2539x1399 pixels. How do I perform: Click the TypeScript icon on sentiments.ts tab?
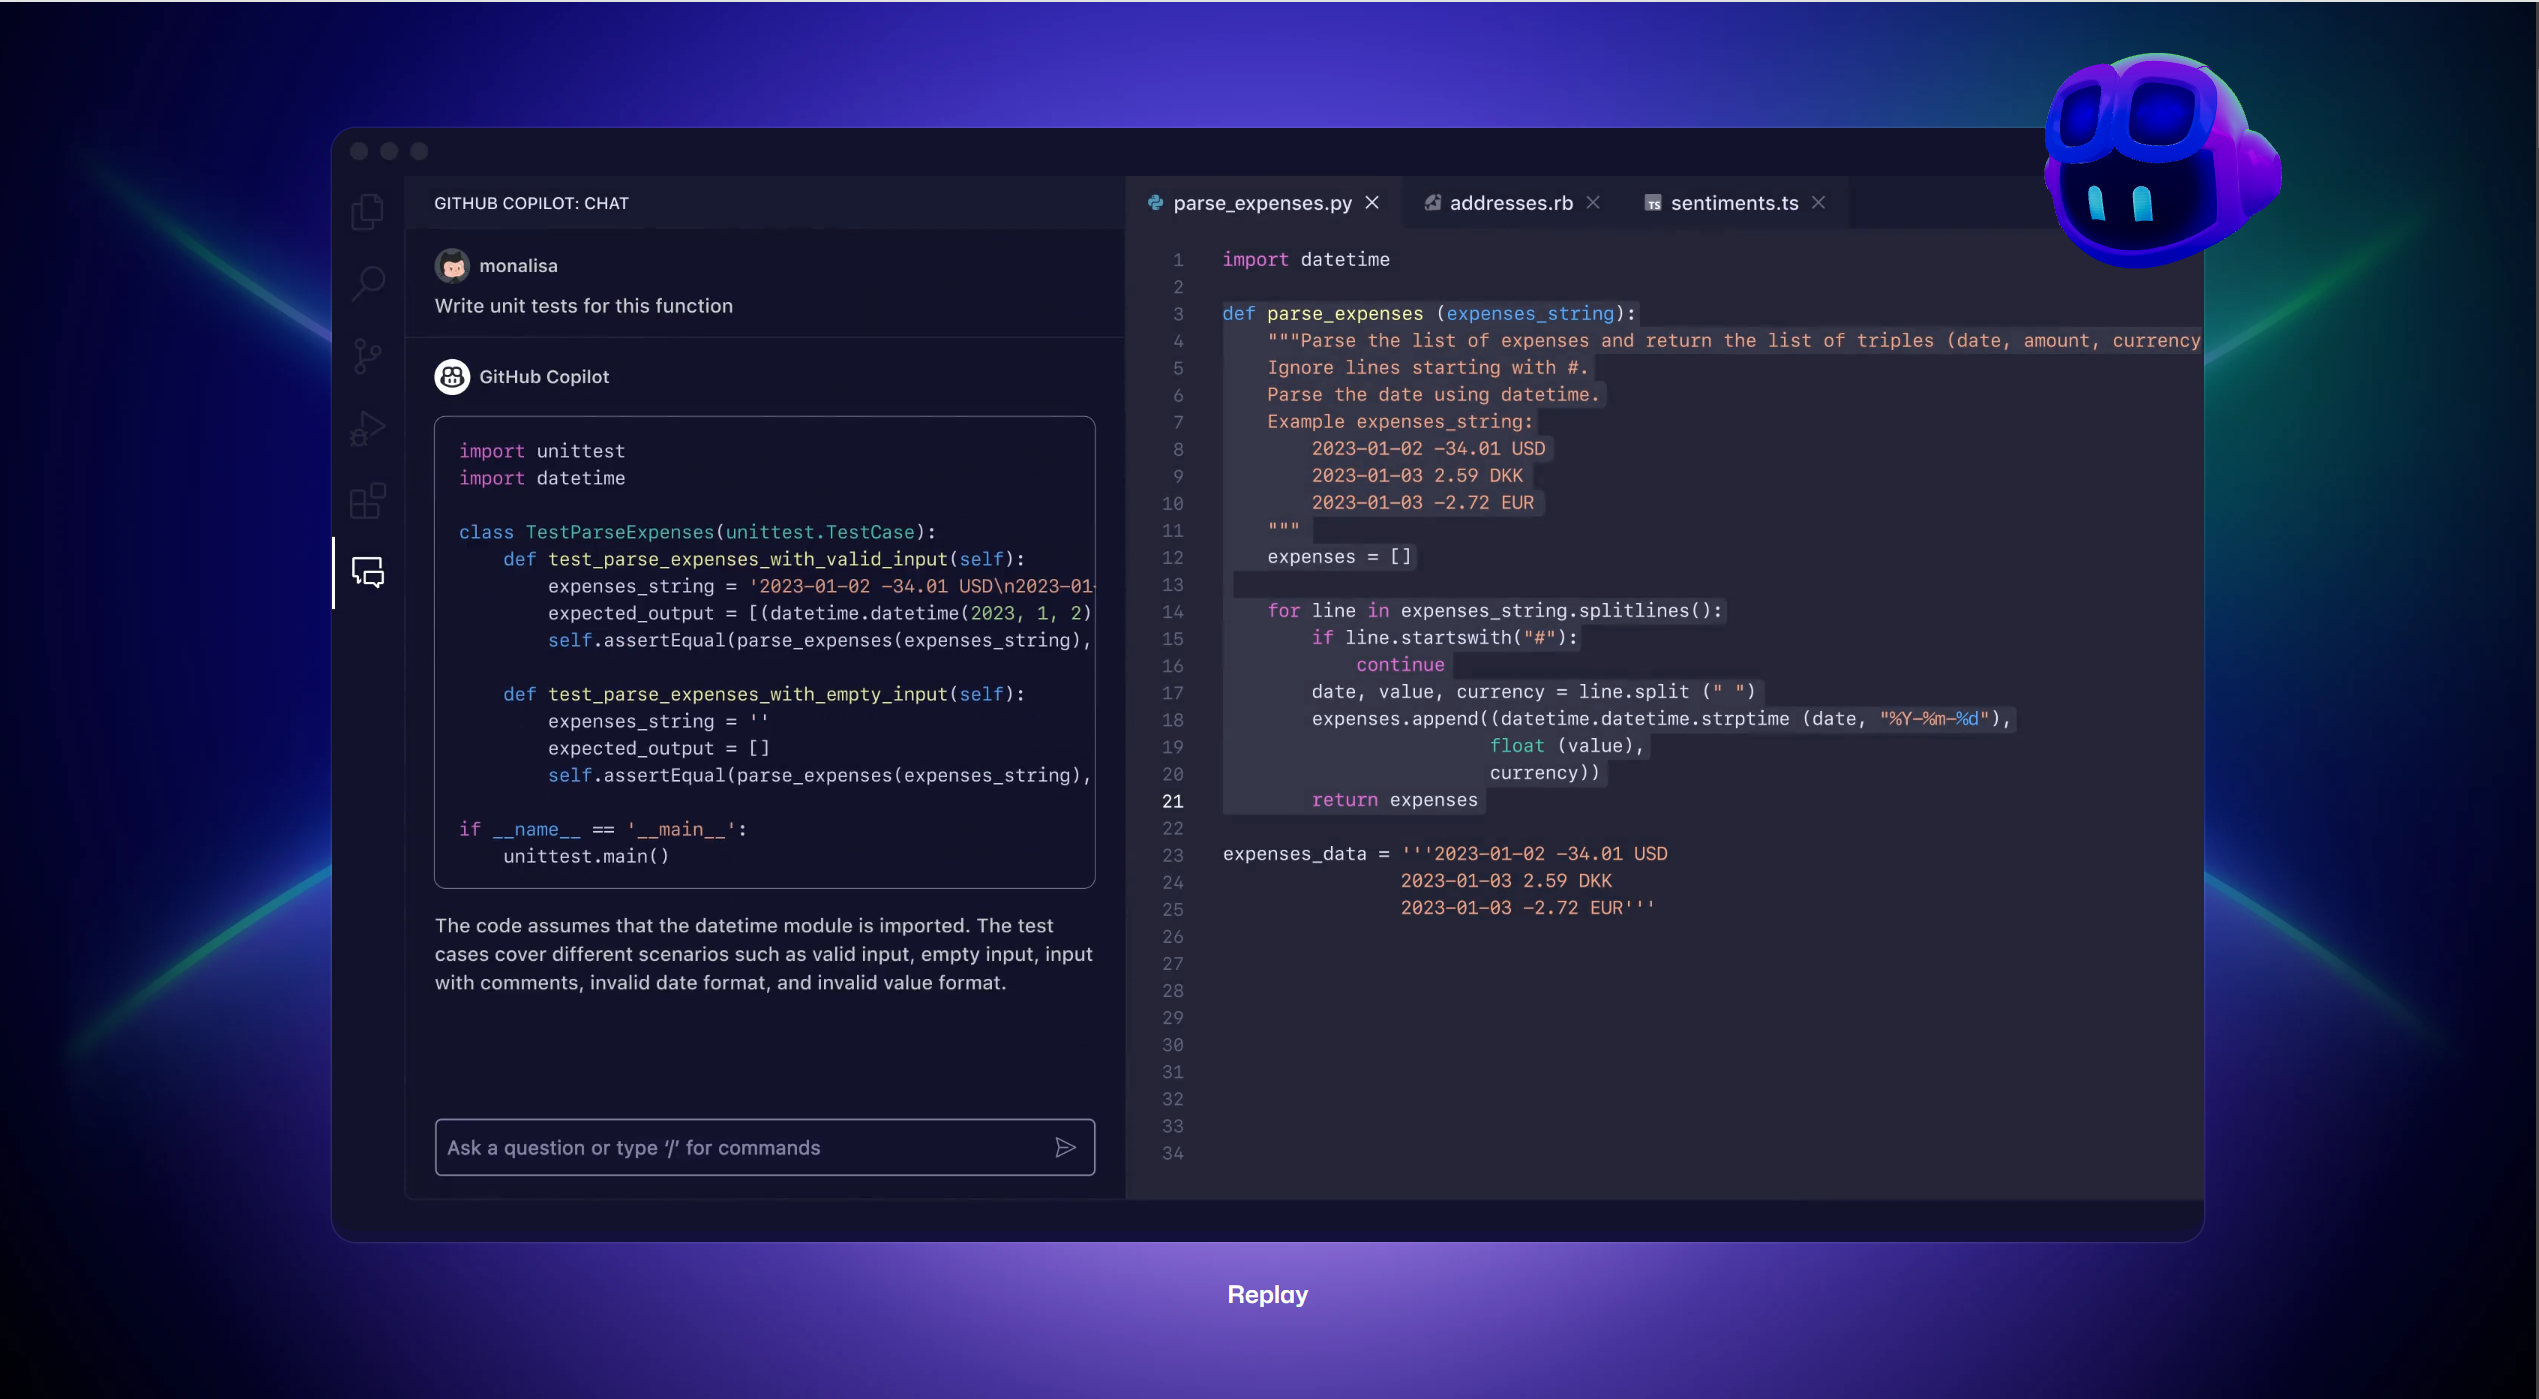click(1653, 203)
